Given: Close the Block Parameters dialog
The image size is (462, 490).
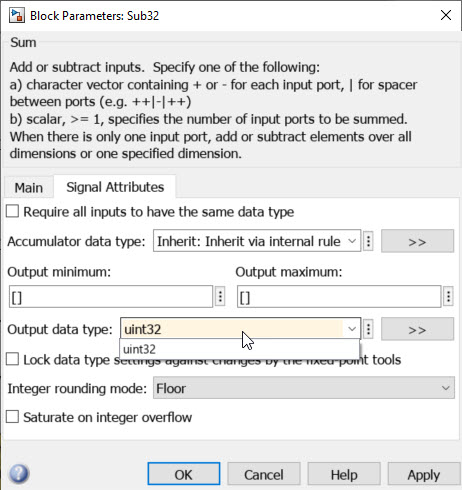Looking at the screenshot, I should (446, 15).
